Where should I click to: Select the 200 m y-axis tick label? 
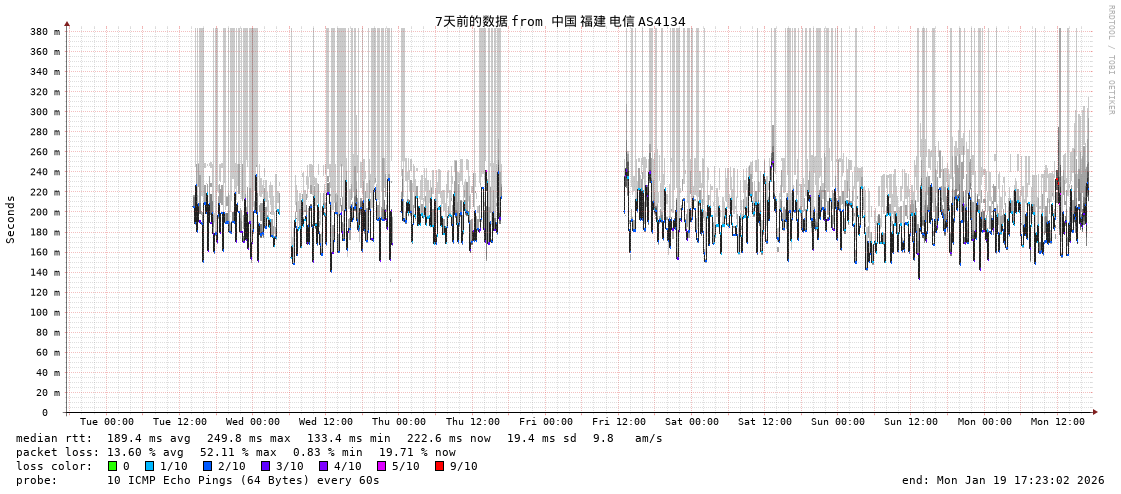(44, 212)
